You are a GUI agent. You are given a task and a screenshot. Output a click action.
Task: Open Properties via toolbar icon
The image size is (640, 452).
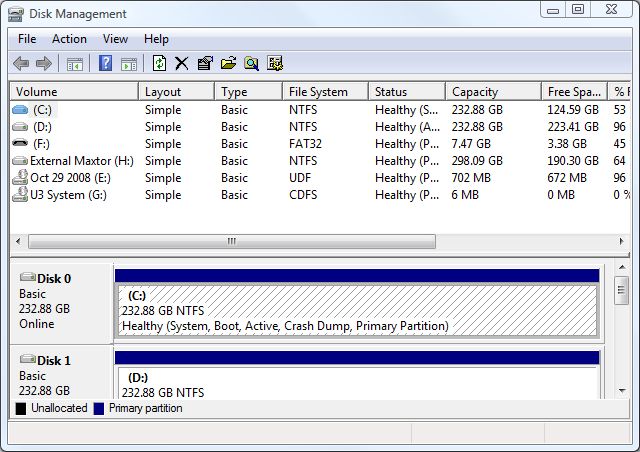click(205, 64)
